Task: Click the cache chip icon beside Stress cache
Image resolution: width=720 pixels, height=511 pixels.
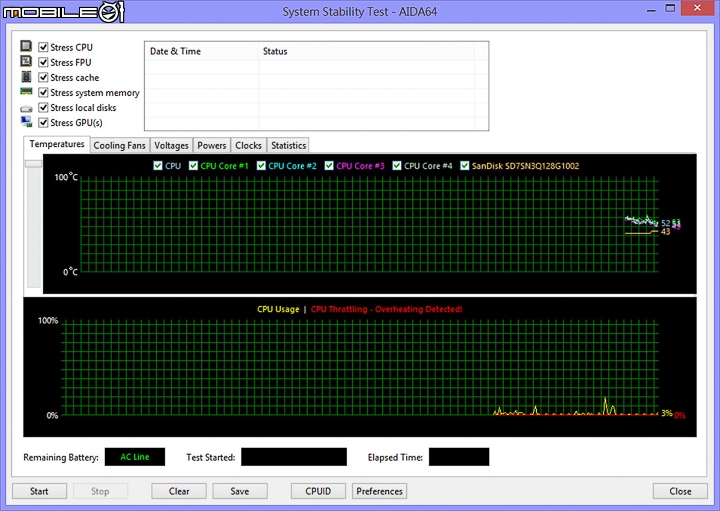Action: click(26, 77)
